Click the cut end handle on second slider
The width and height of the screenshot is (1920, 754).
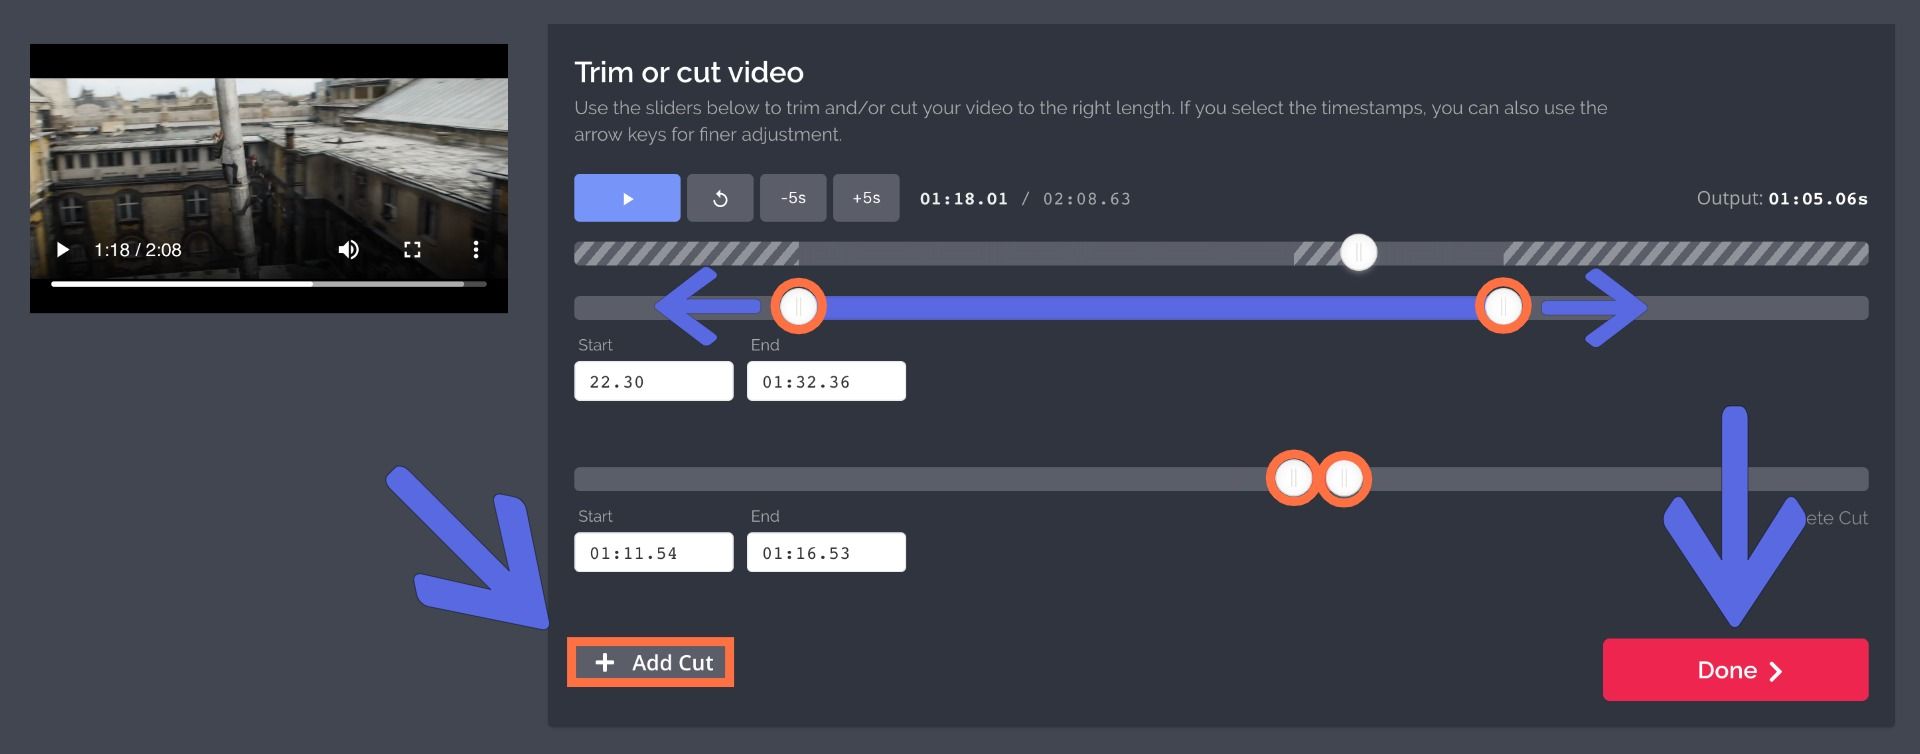pyautogui.click(x=1345, y=479)
